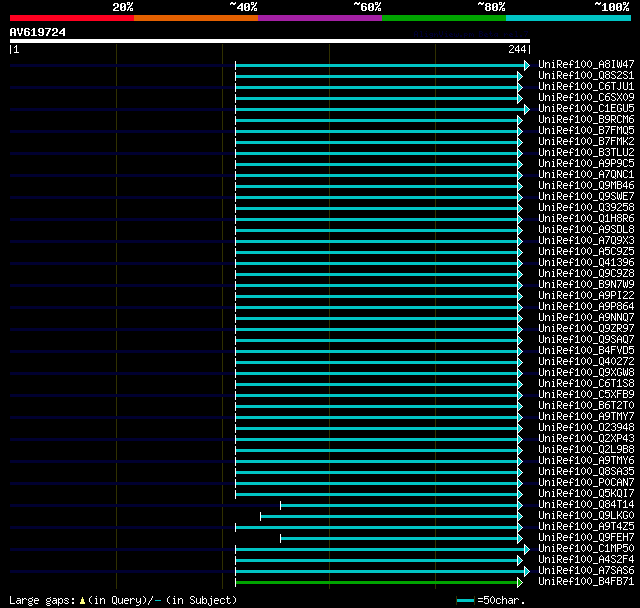Open the UniRef100_Q8S2S1 hit
Viewport: 640px width, 608px height.
pyautogui.click(x=586, y=75)
